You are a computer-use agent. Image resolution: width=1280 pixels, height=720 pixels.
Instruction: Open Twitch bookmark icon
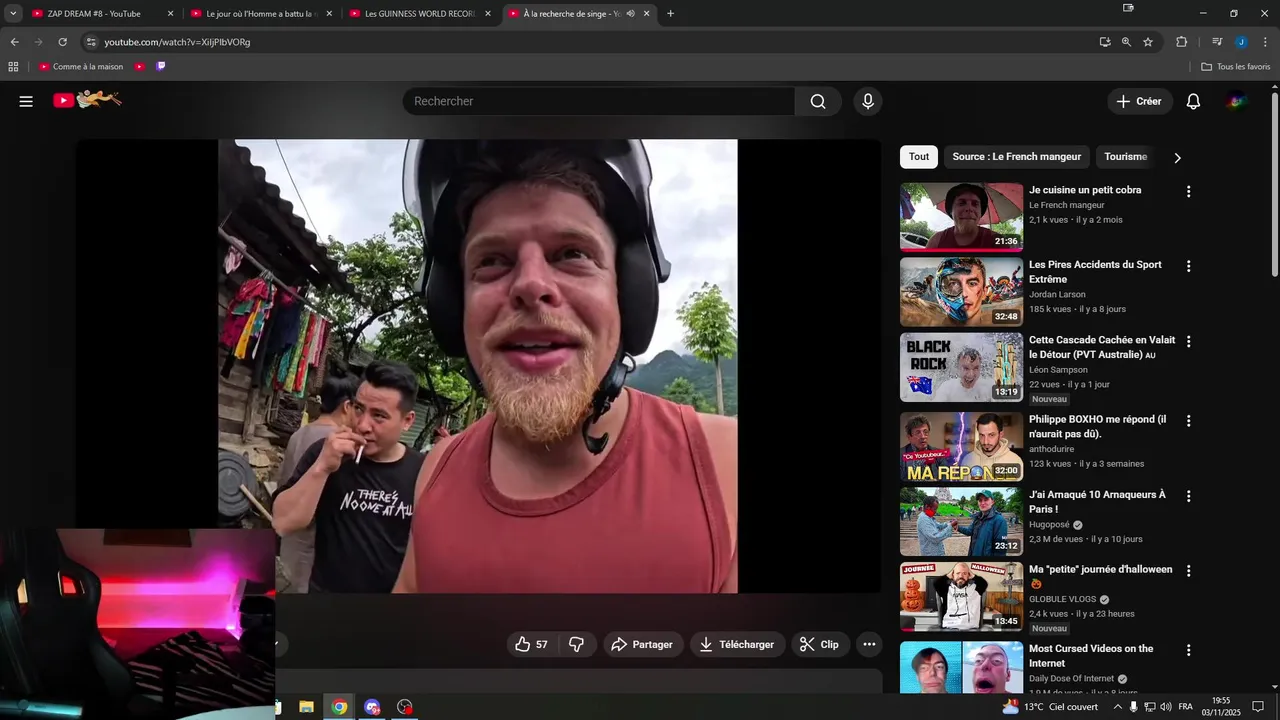[161, 67]
